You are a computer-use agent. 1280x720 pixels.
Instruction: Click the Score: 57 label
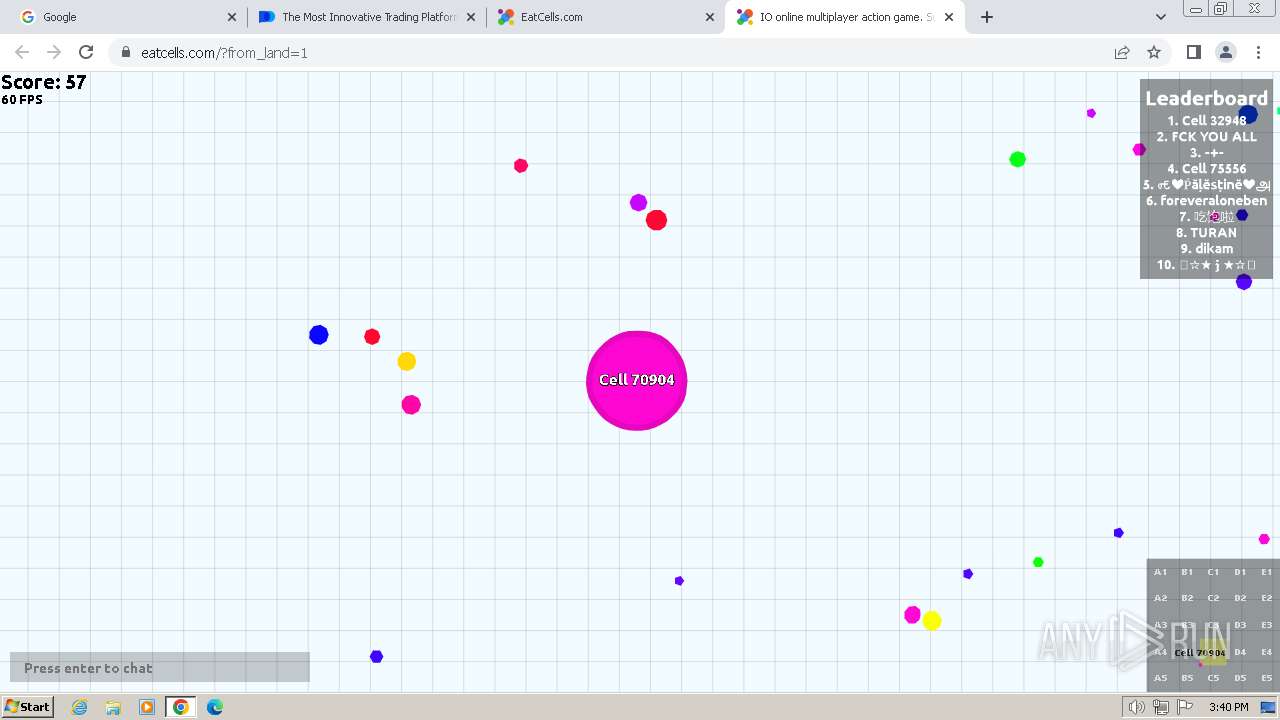[x=44, y=83]
